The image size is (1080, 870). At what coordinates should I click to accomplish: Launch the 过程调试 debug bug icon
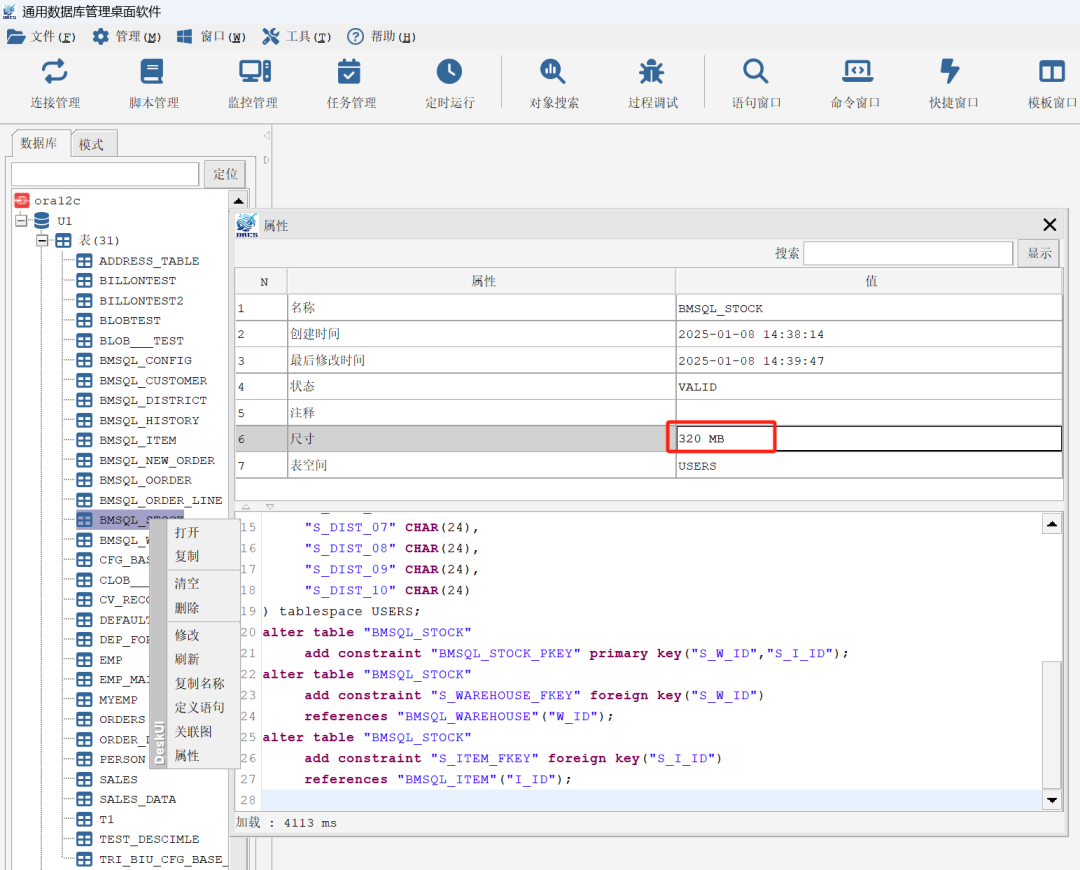[652, 72]
